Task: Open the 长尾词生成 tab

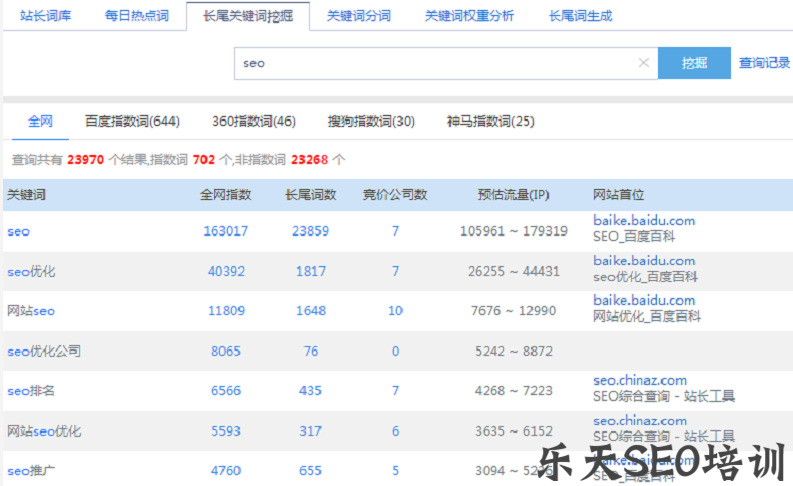Action: tap(580, 16)
